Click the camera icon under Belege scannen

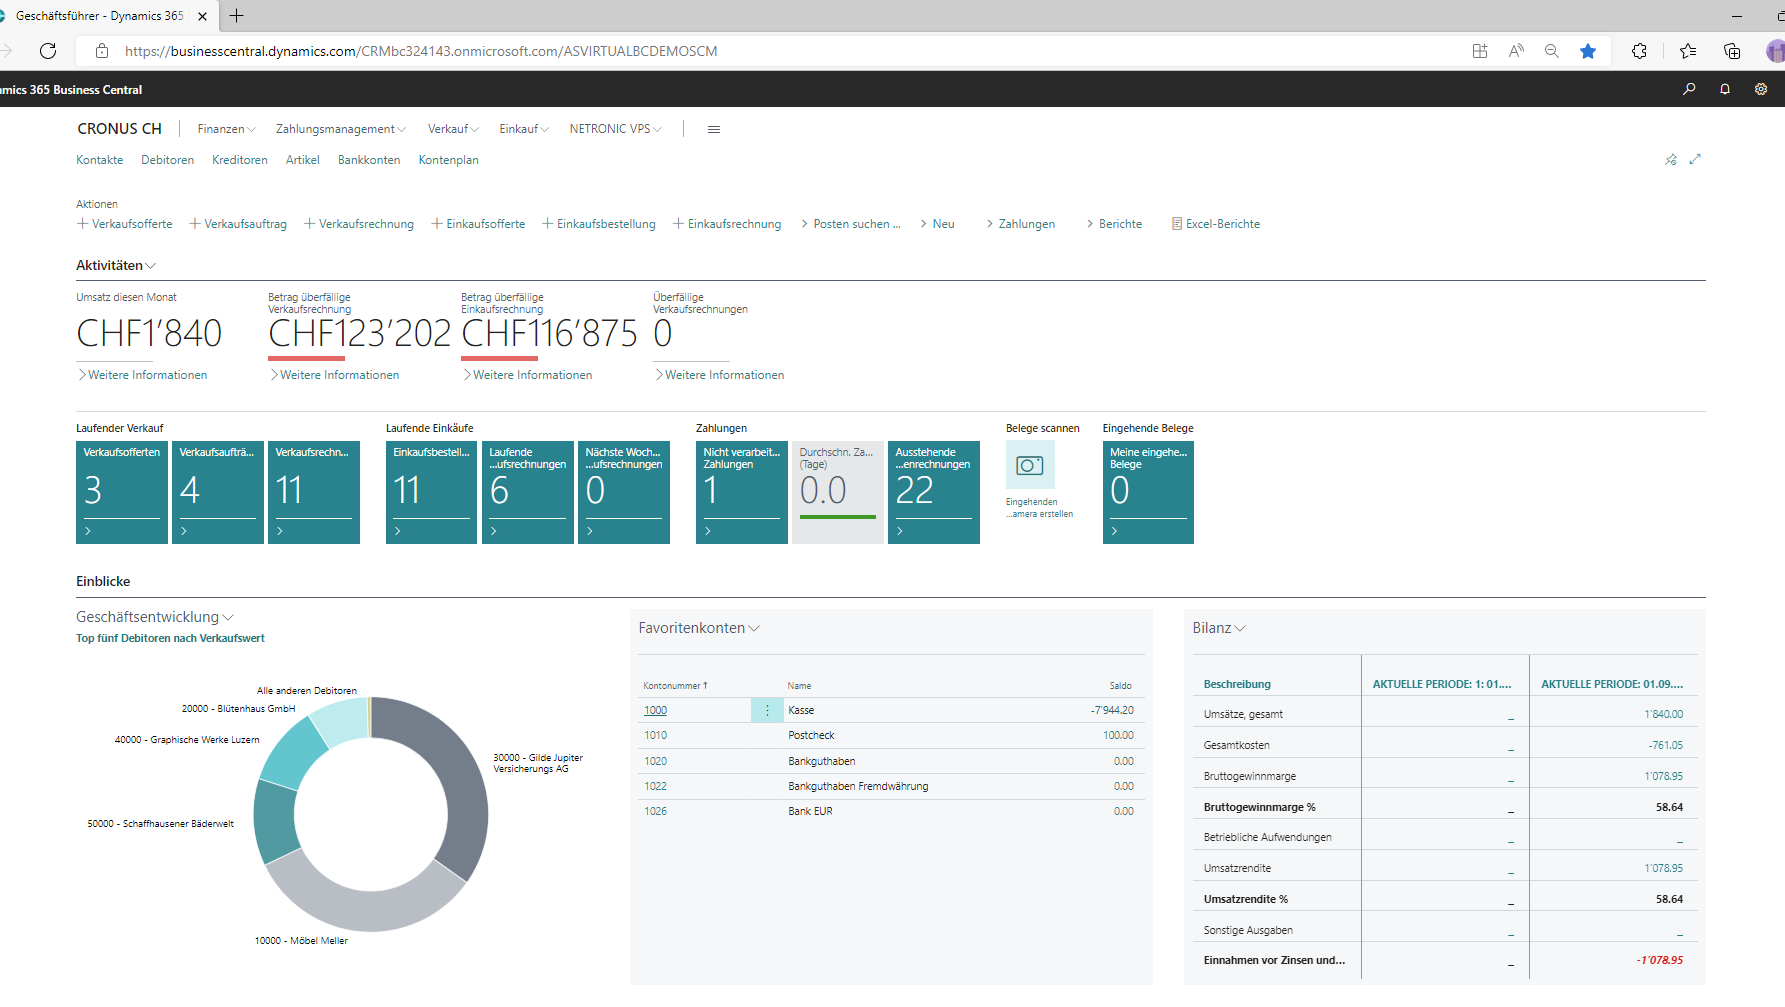tap(1030, 465)
